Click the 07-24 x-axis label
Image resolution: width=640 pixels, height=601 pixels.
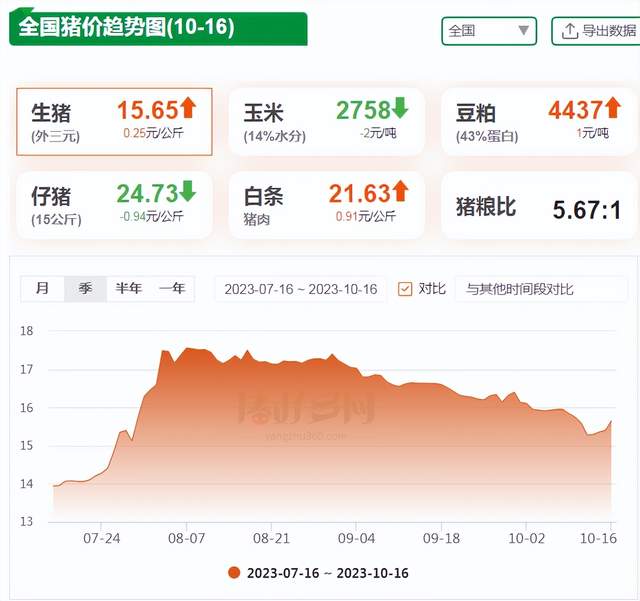click(102, 538)
